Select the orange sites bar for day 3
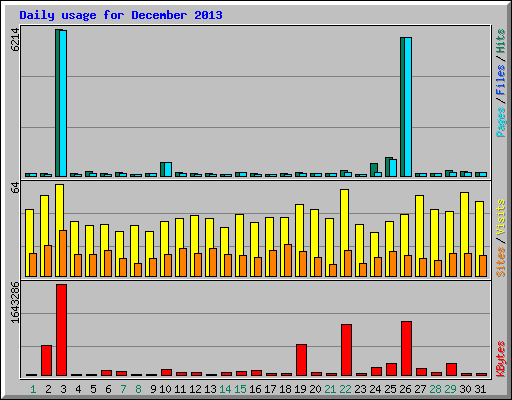 [x=63, y=253]
